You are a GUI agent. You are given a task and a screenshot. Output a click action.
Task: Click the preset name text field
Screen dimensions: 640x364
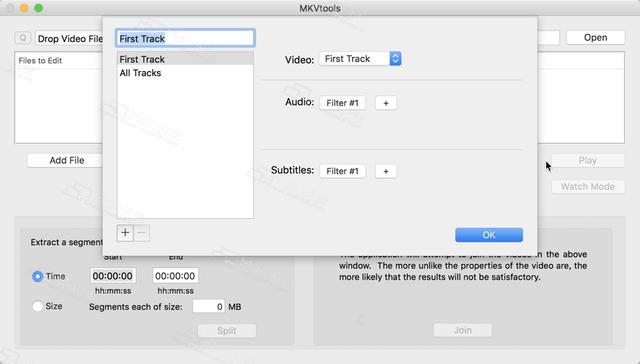[x=185, y=39]
